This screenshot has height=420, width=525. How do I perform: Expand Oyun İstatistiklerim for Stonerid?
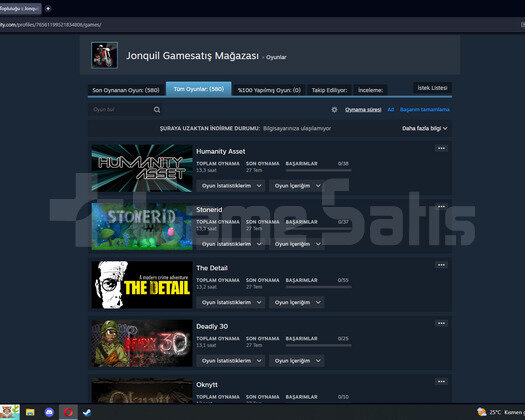[x=231, y=244]
